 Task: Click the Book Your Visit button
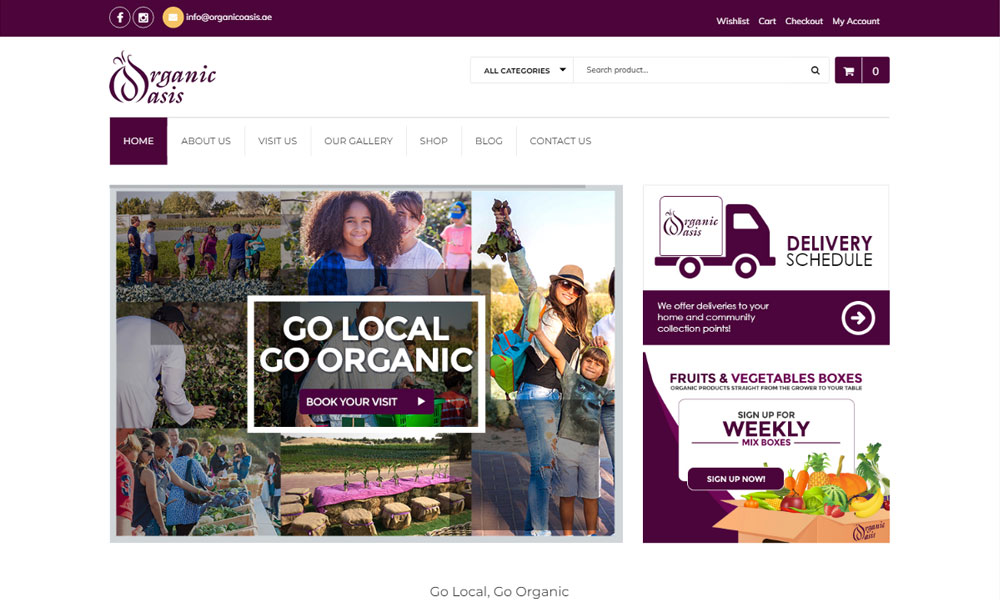[366, 402]
